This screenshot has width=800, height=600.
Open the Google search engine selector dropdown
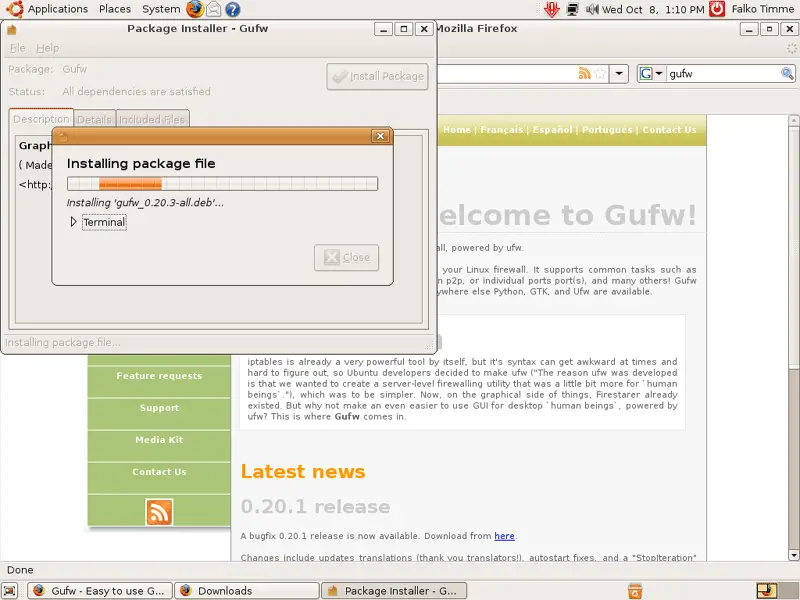[651, 73]
